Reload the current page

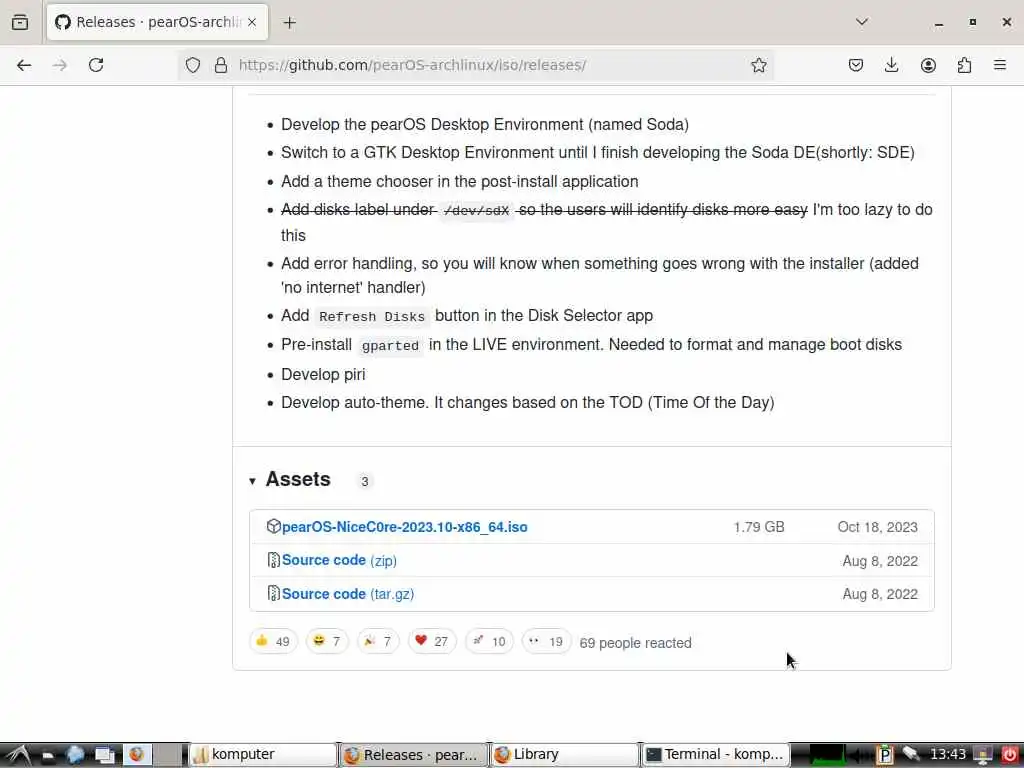click(96, 65)
